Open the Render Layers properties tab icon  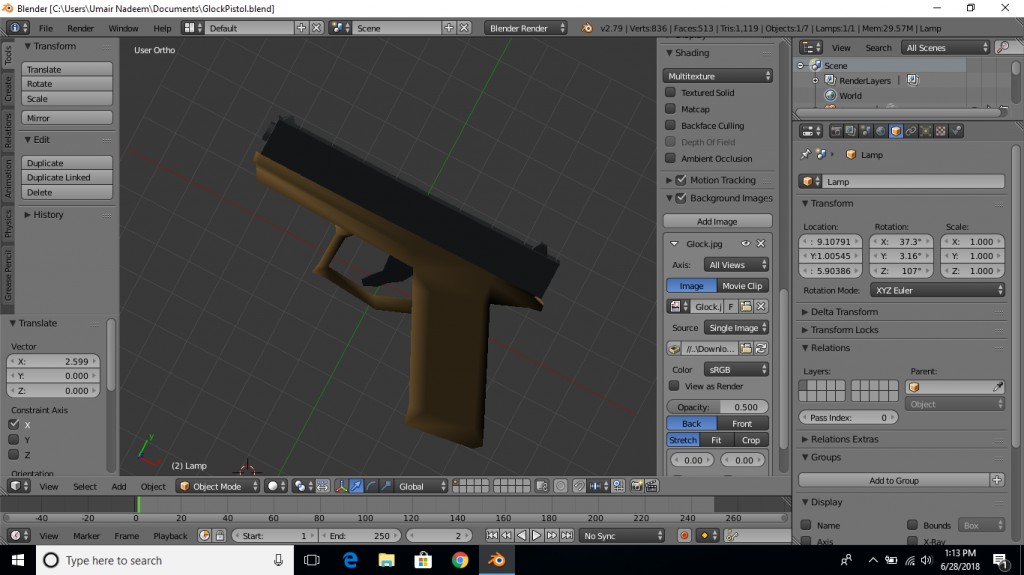(x=850, y=131)
